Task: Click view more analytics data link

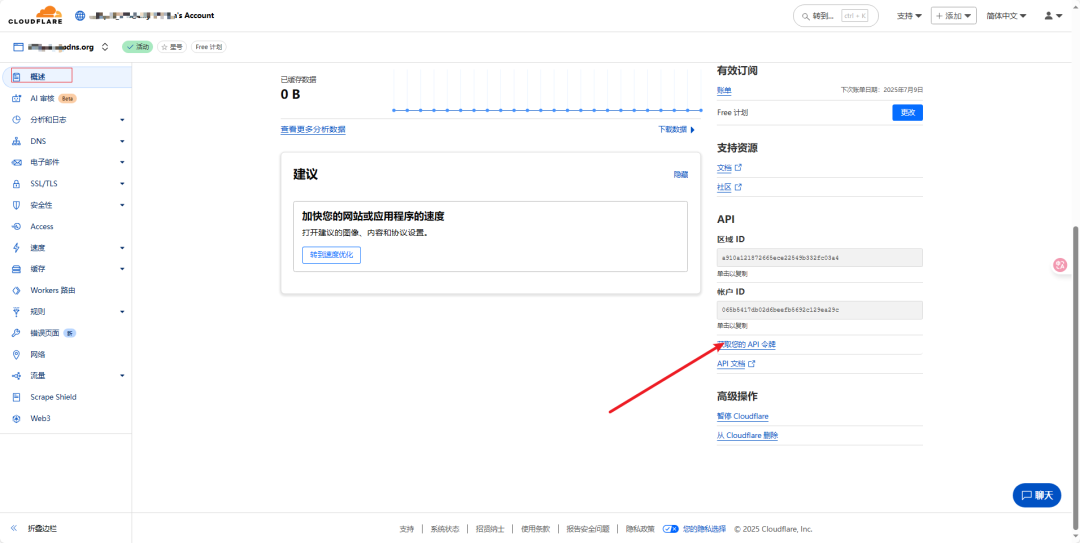Action: click(x=313, y=129)
